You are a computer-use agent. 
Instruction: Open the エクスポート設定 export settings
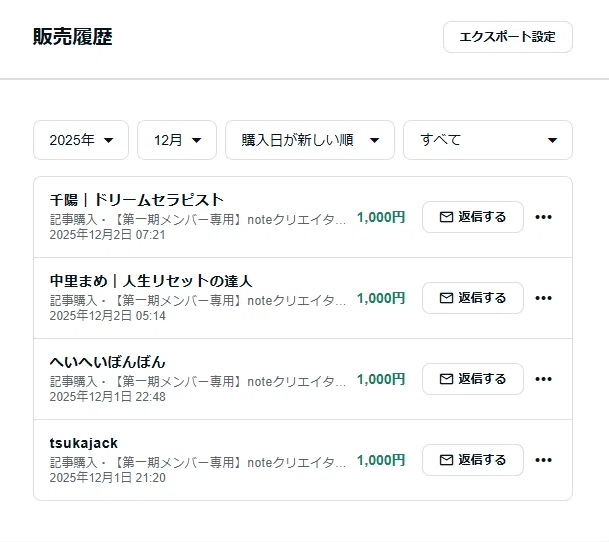tap(508, 37)
